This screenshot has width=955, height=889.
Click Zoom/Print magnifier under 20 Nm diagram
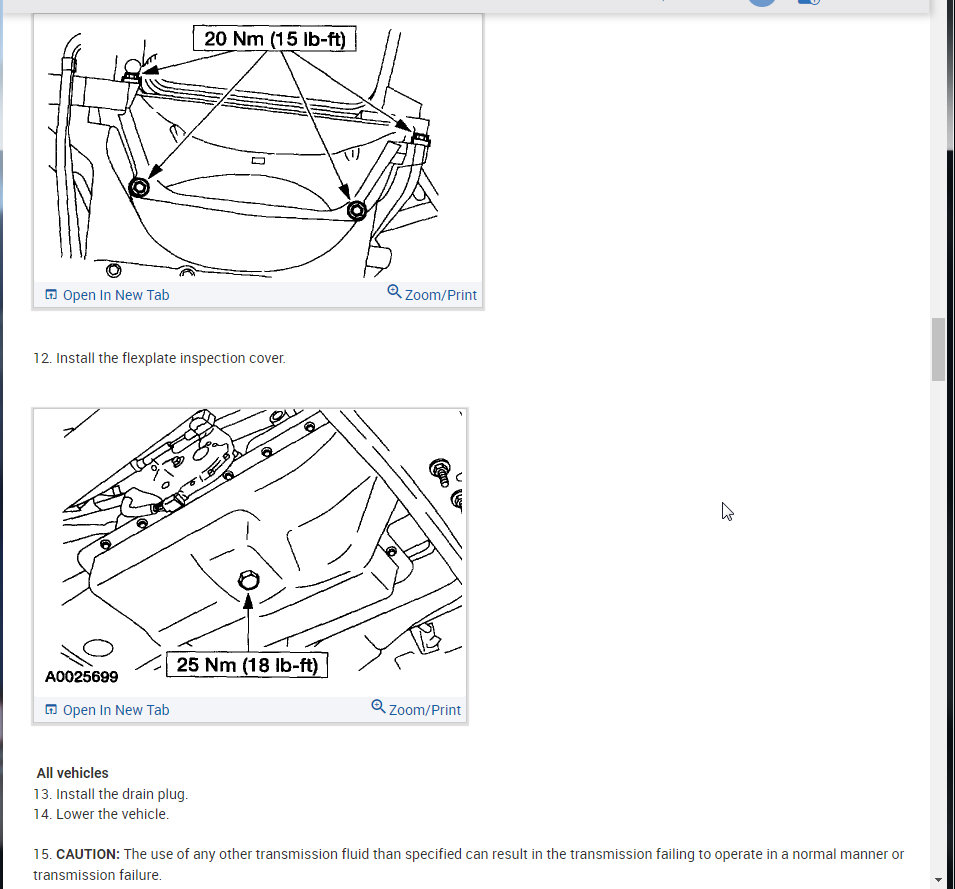click(x=394, y=292)
